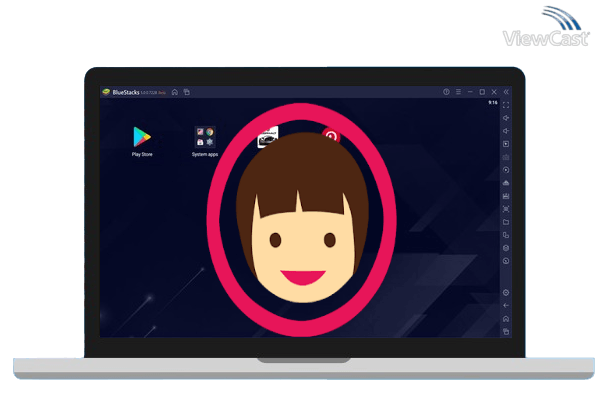Open the Play Store app

point(142,136)
